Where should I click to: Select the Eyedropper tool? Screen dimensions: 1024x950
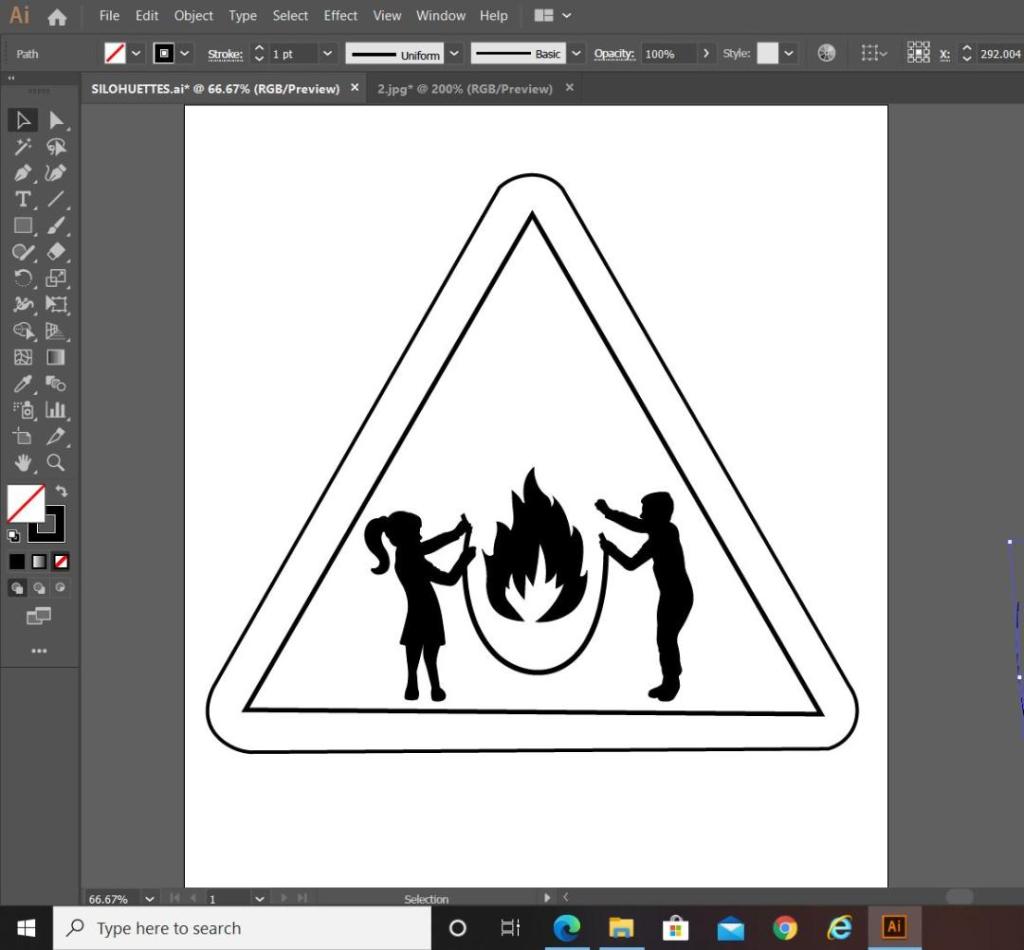pyautogui.click(x=23, y=384)
